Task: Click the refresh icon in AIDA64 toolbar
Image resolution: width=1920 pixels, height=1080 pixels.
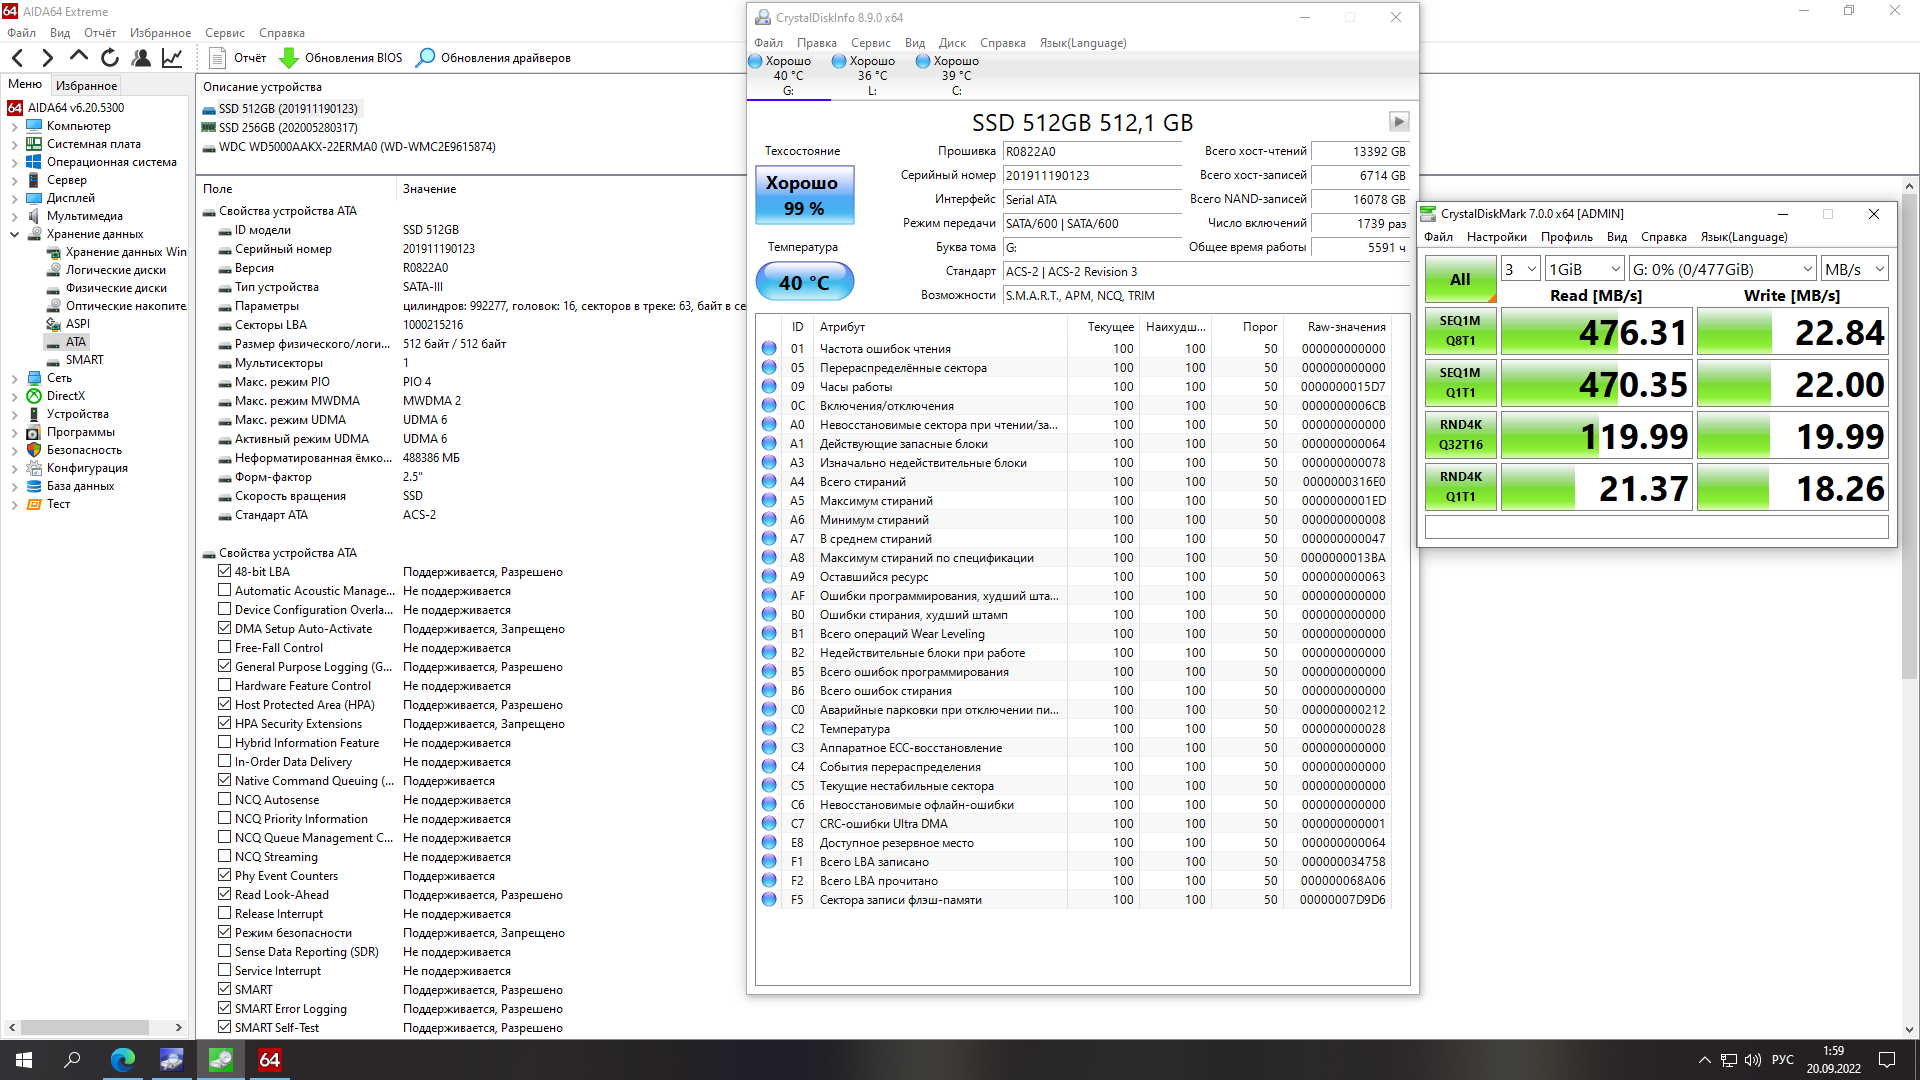Action: [x=110, y=58]
